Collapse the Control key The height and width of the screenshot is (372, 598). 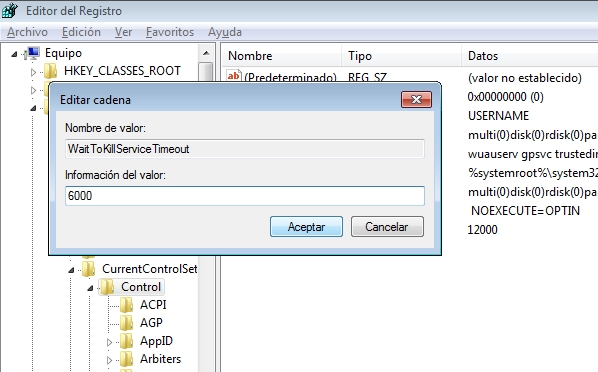90,288
